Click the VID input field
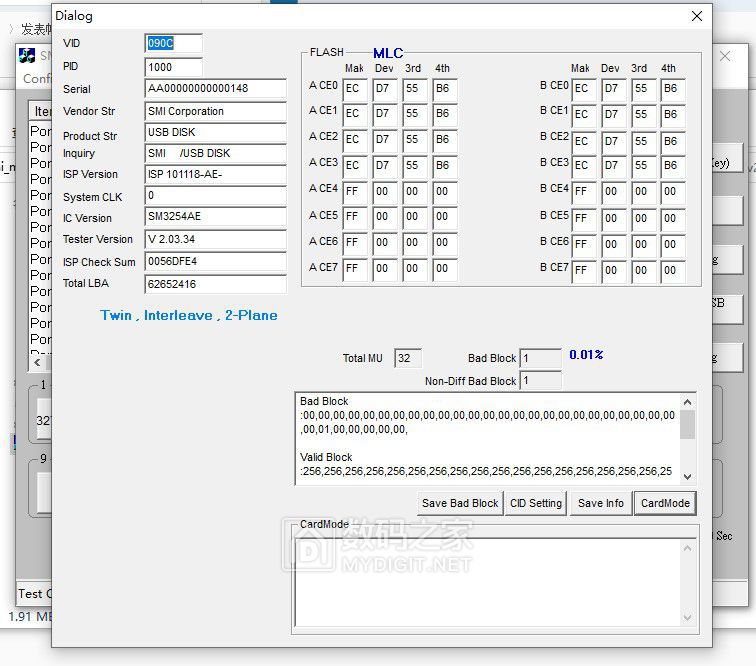Viewport: 756px width, 666px height. coord(173,43)
